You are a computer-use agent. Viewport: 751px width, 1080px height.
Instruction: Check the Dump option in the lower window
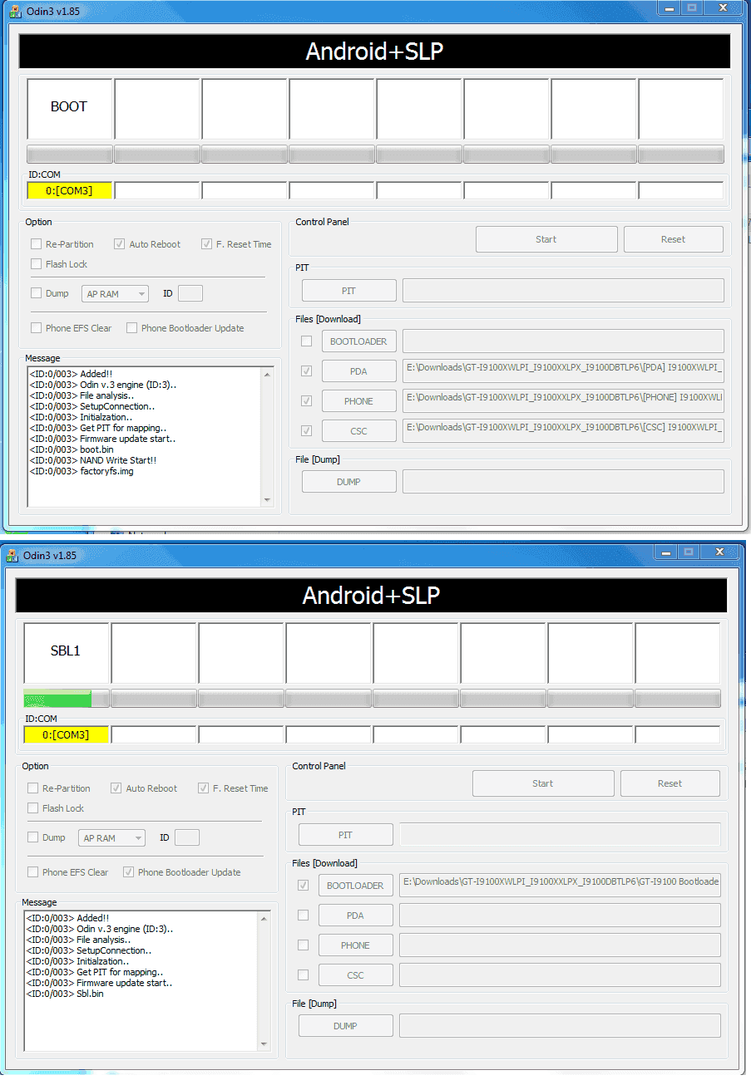33,838
